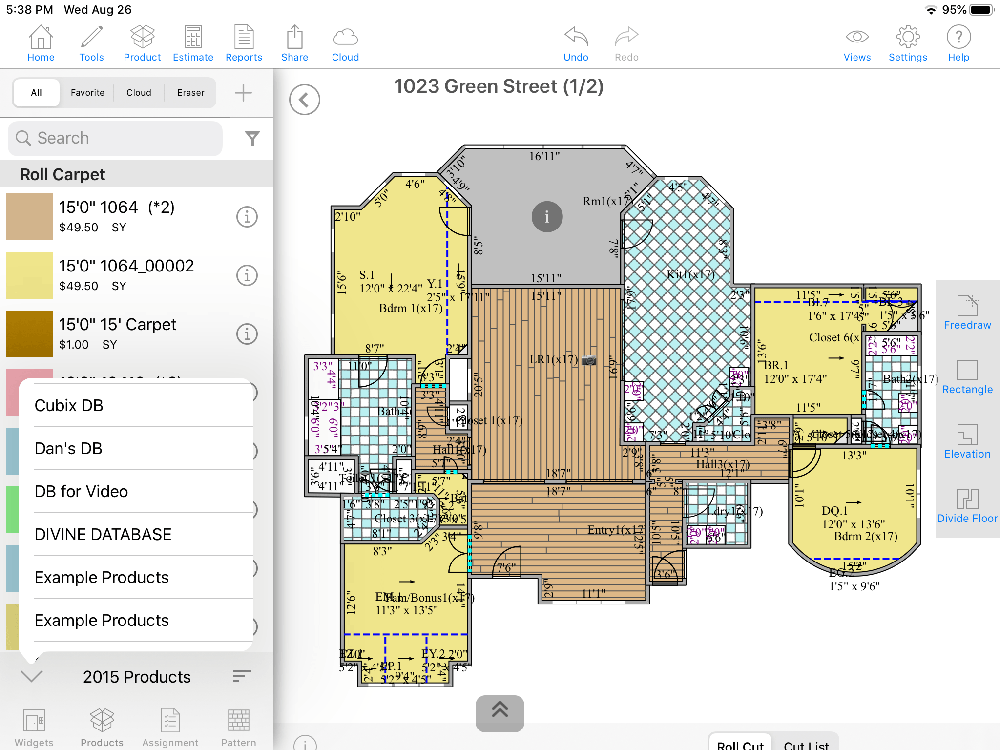Open the Views menu

point(857,42)
